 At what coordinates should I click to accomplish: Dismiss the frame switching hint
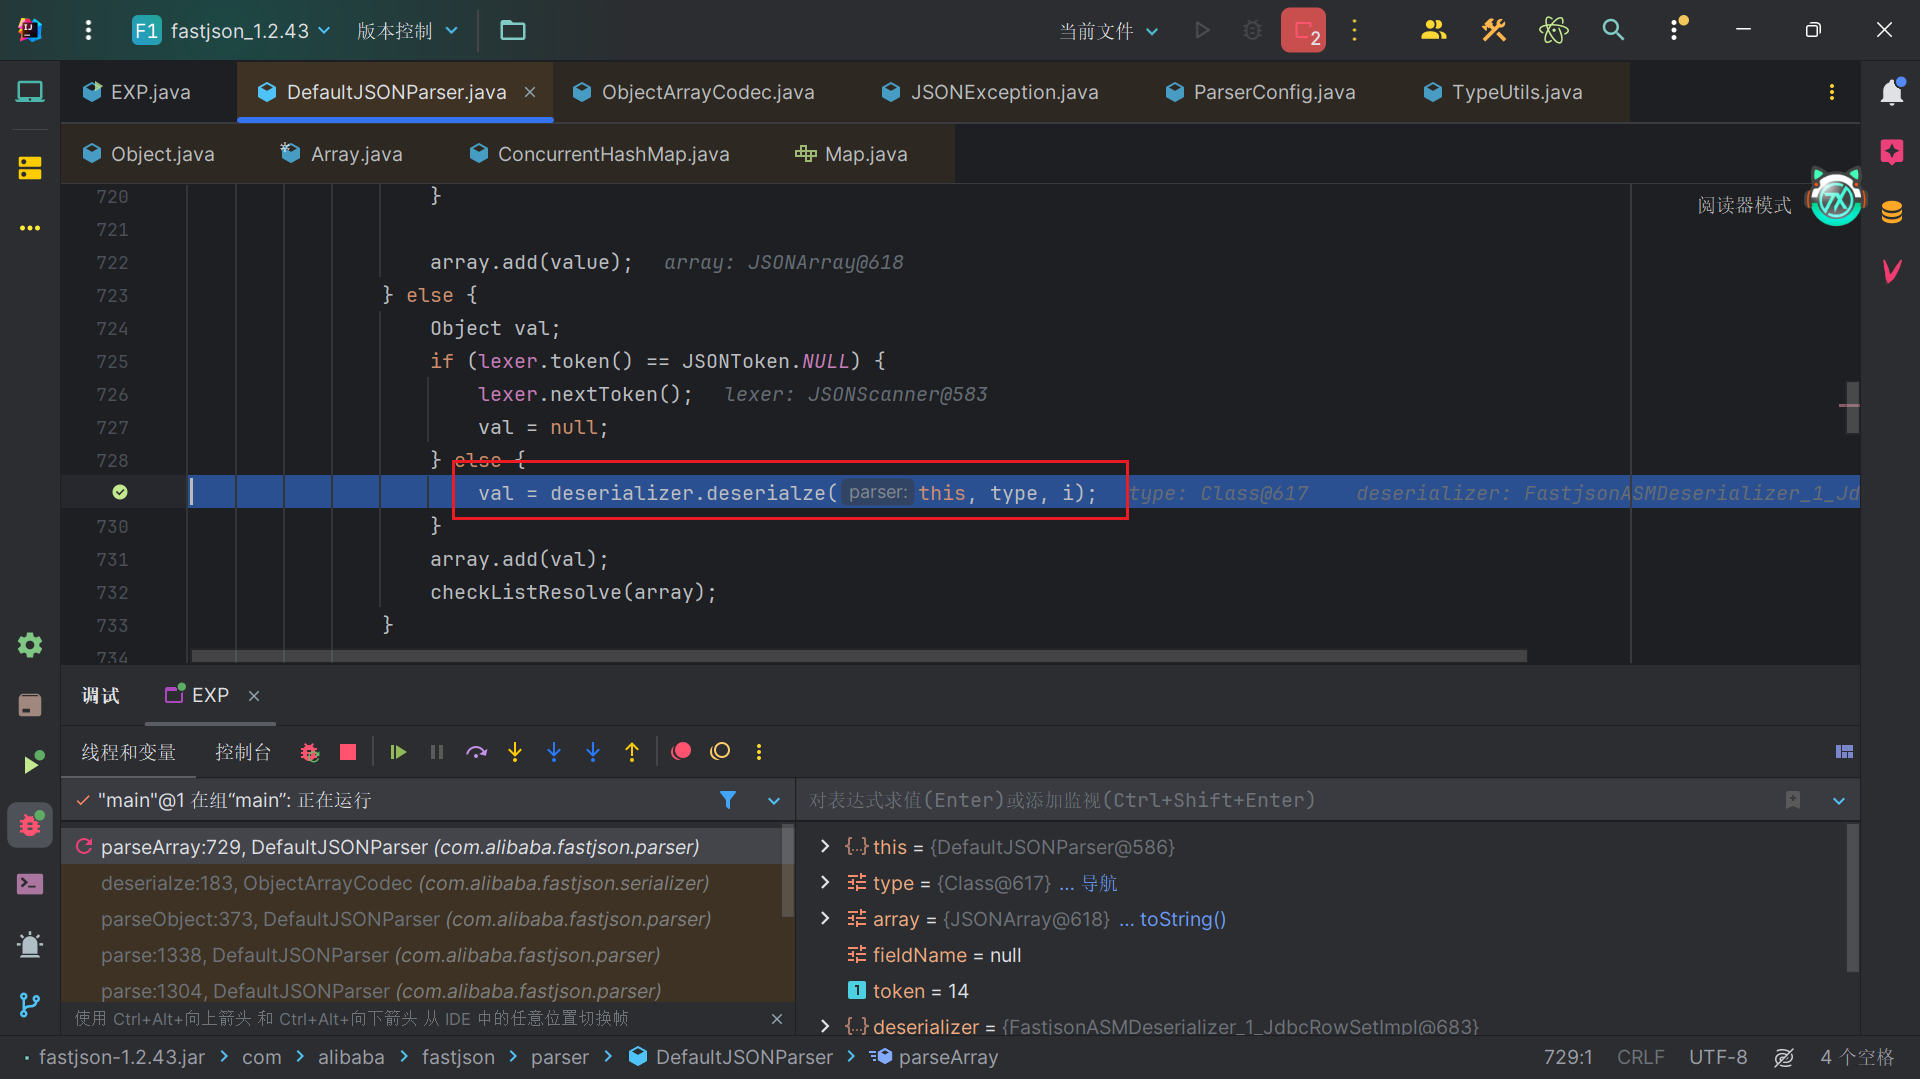[777, 1019]
